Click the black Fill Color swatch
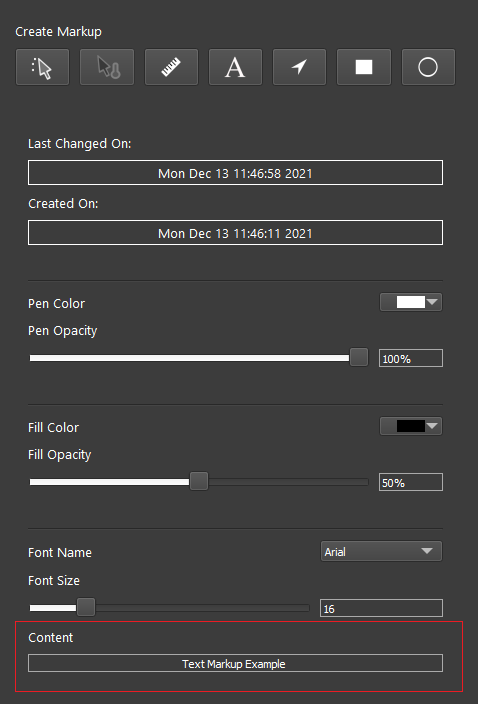The width and height of the screenshot is (478, 704). click(411, 426)
